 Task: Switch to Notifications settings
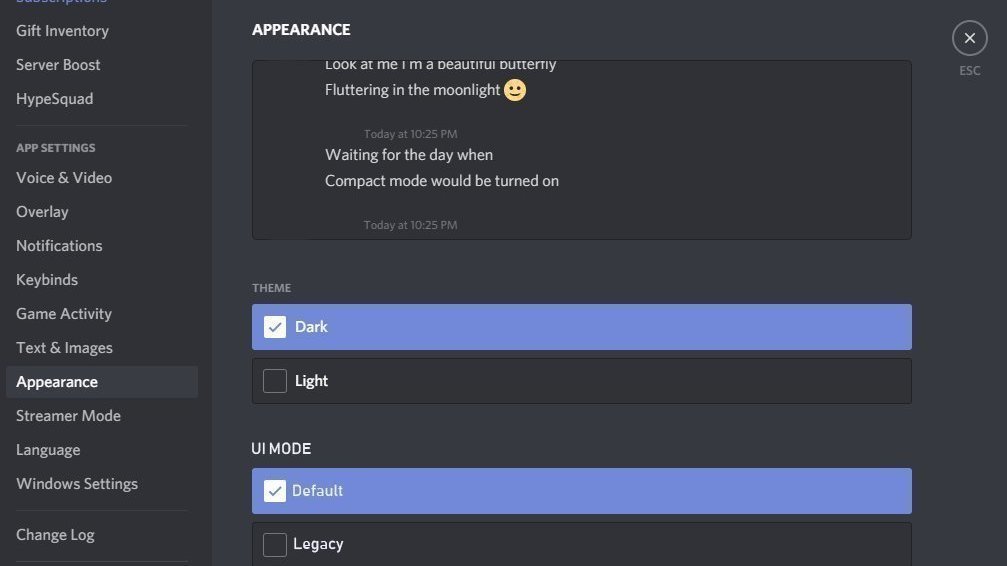pos(59,246)
